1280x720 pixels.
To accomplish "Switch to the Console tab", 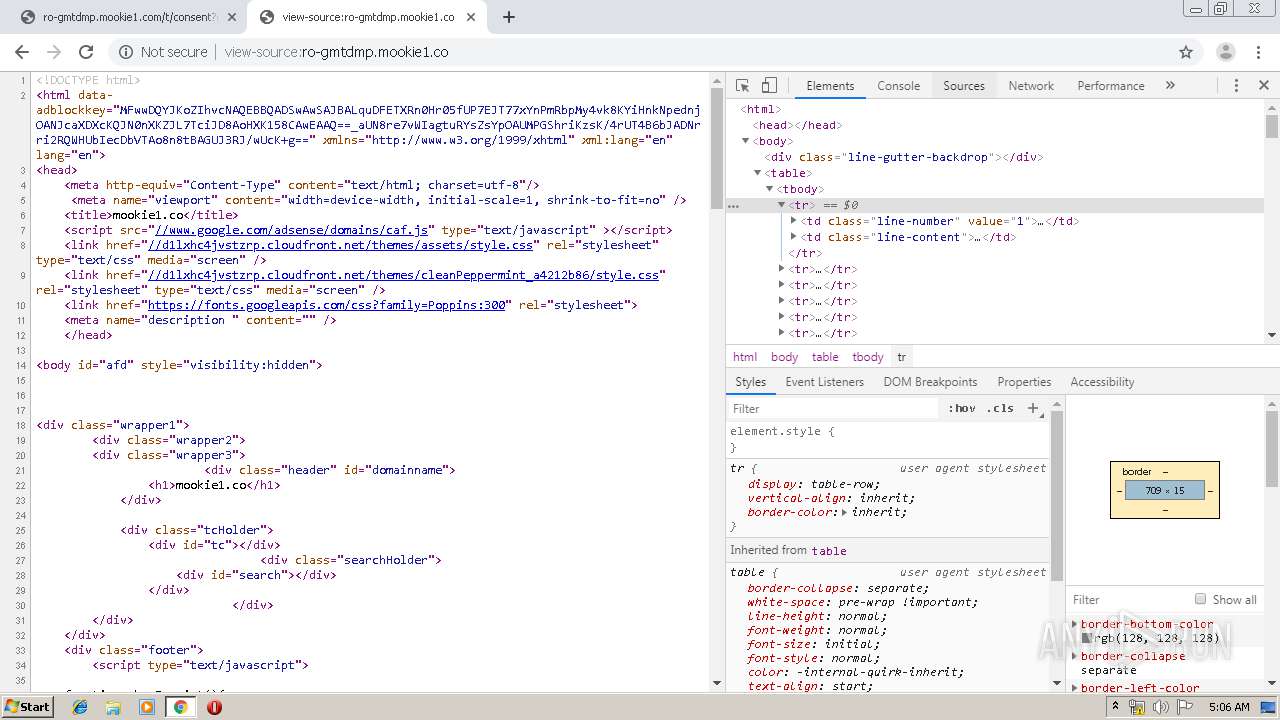I will (x=898, y=86).
